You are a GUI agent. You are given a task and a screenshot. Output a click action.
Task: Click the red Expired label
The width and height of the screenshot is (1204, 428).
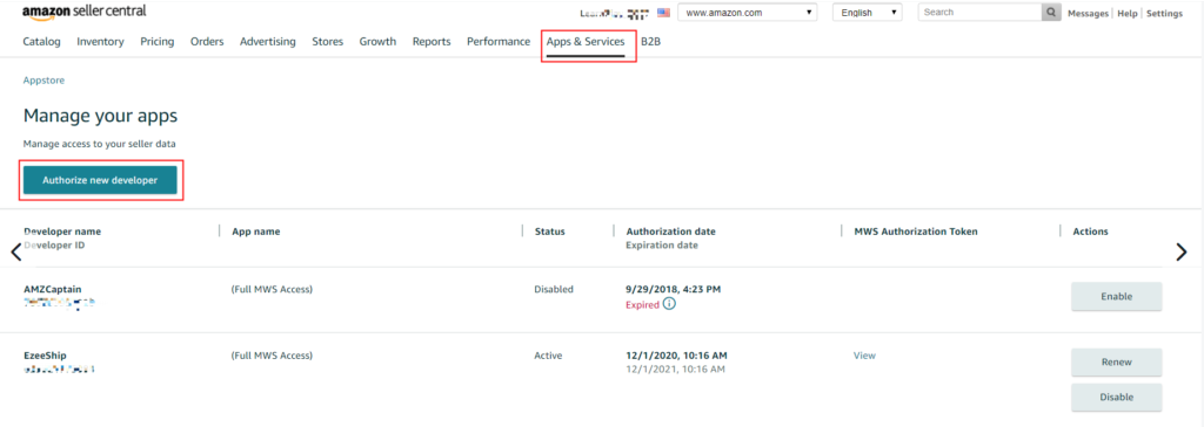(x=643, y=304)
